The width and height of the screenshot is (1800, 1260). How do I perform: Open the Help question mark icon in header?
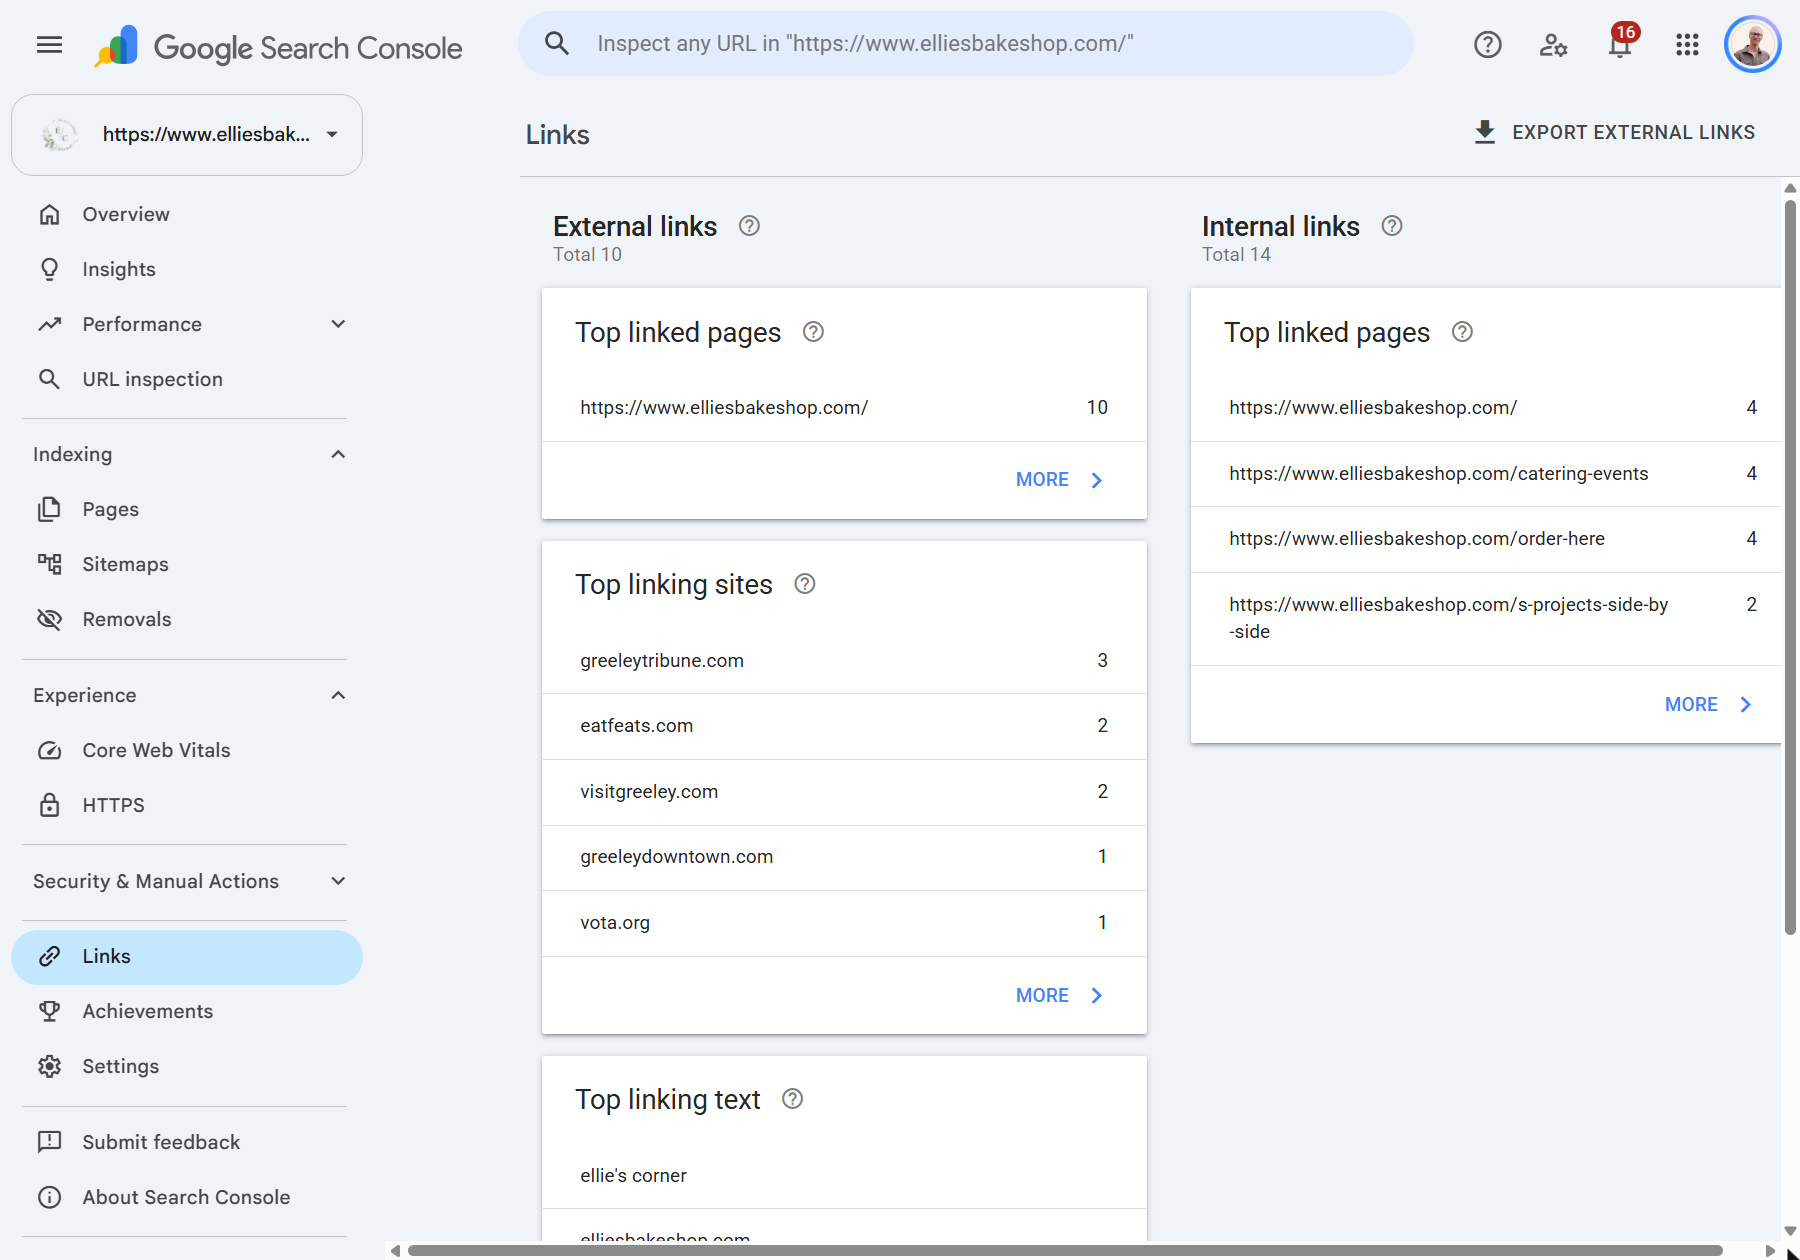[1487, 45]
